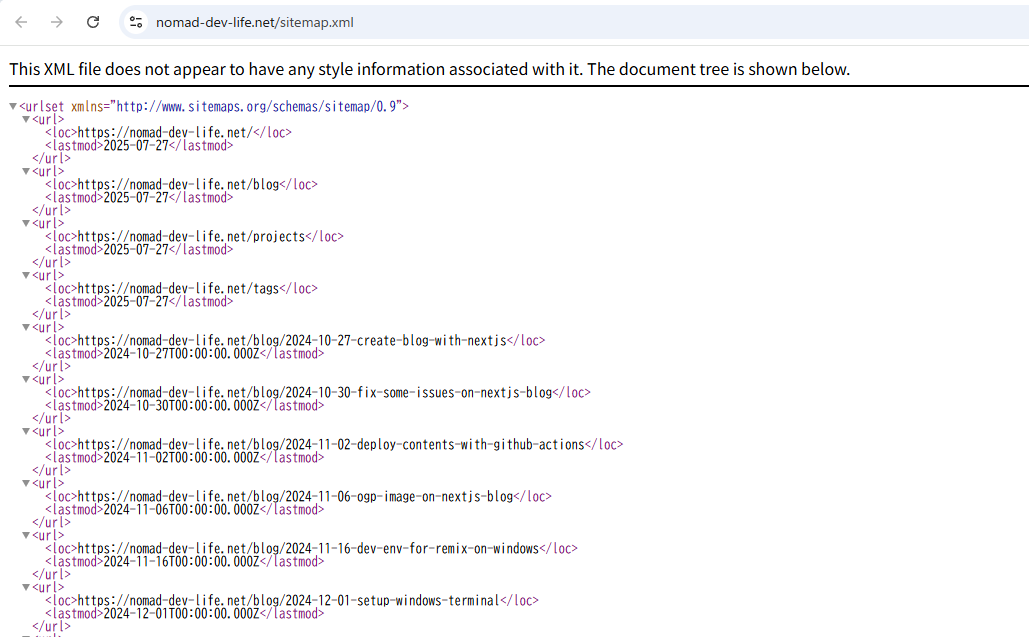Collapse the url node containing /projects
Viewport: 1029px width, 637px height.
point(26,223)
